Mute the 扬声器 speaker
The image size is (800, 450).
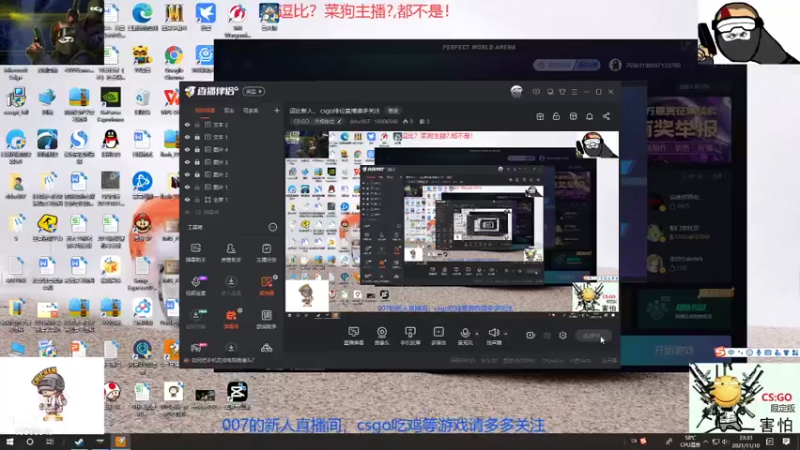coord(494,336)
